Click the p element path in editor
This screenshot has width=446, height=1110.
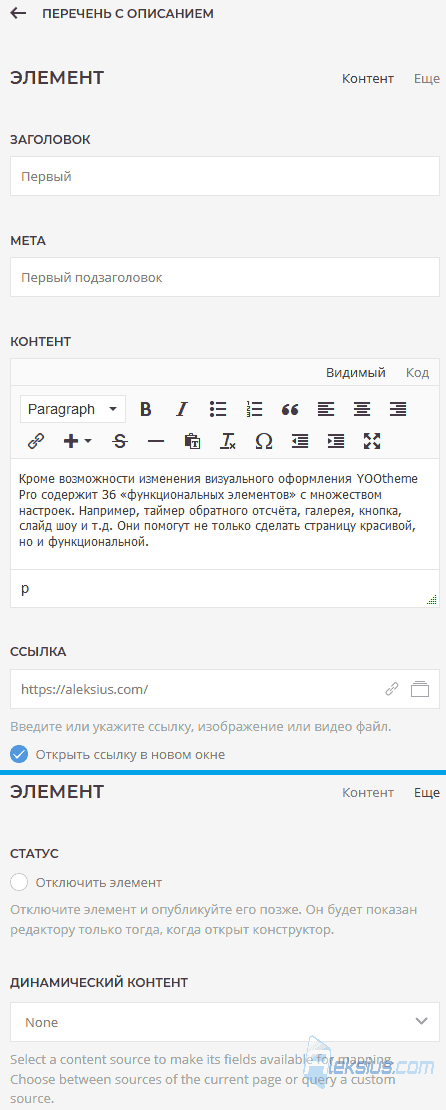click(25, 589)
